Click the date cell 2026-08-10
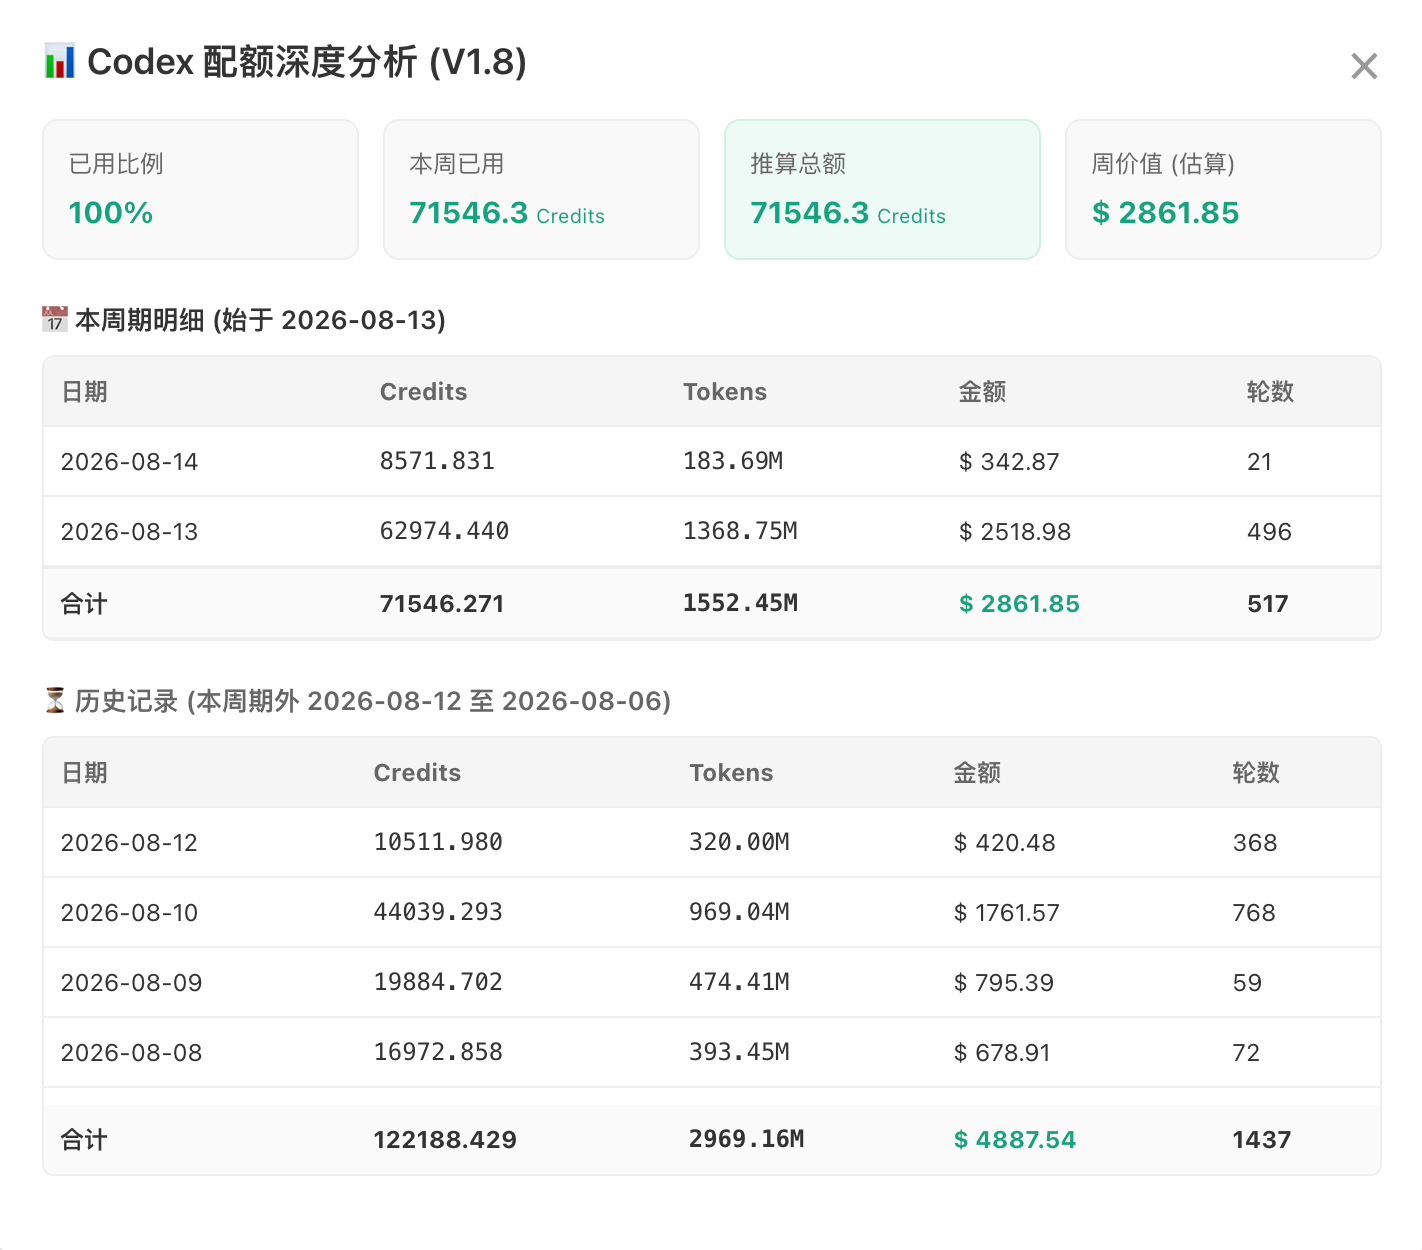 [129, 913]
